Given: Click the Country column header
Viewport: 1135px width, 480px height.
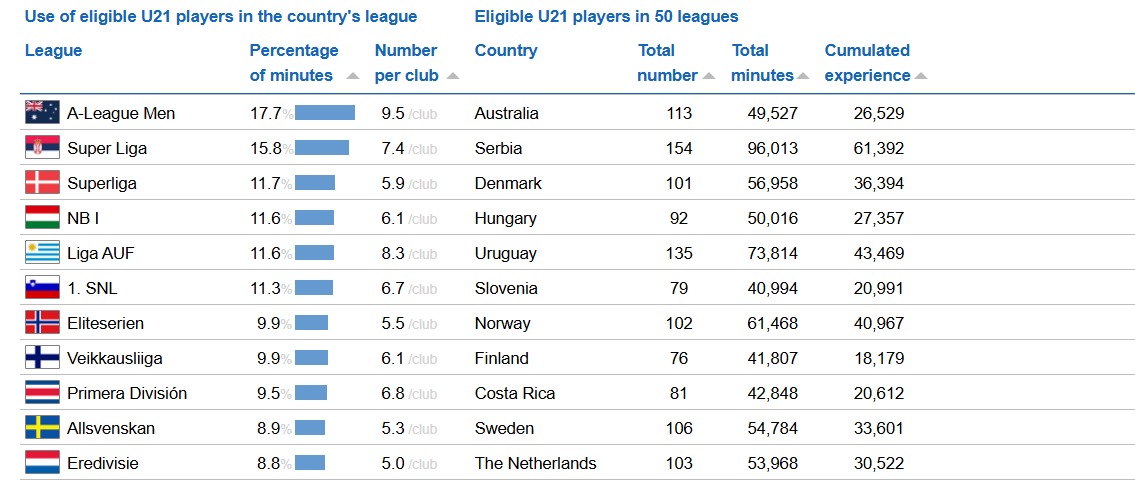Looking at the screenshot, I should point(506,50).
